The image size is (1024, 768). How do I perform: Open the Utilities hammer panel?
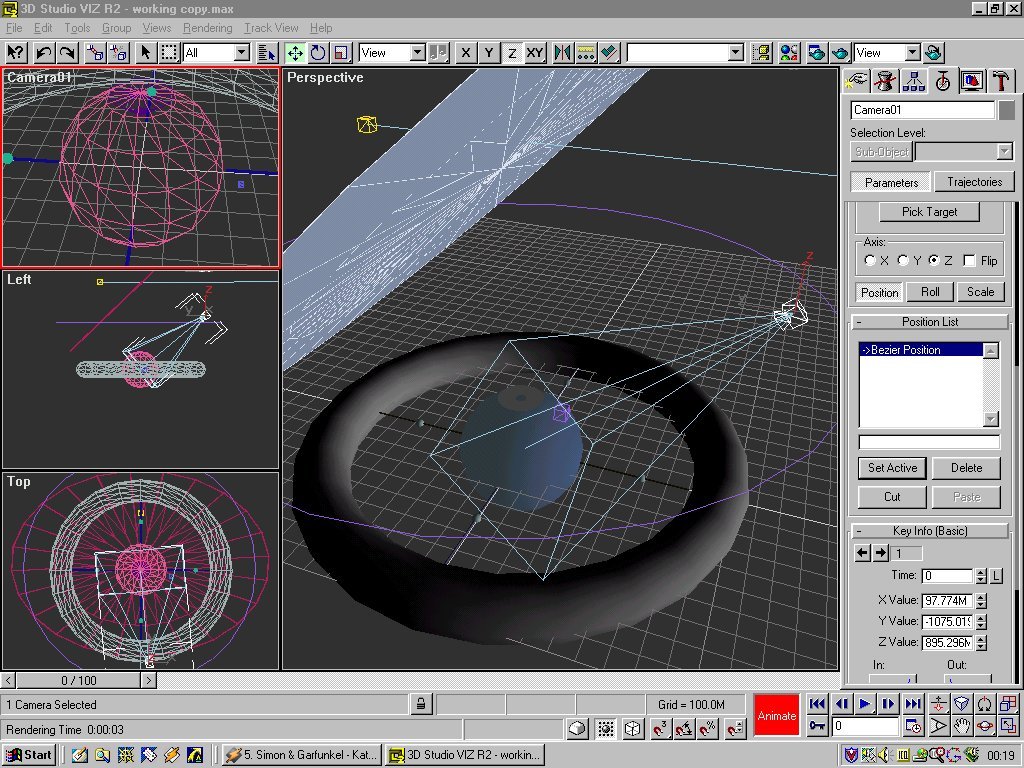pyautogui.click(x=1000, y=81)
